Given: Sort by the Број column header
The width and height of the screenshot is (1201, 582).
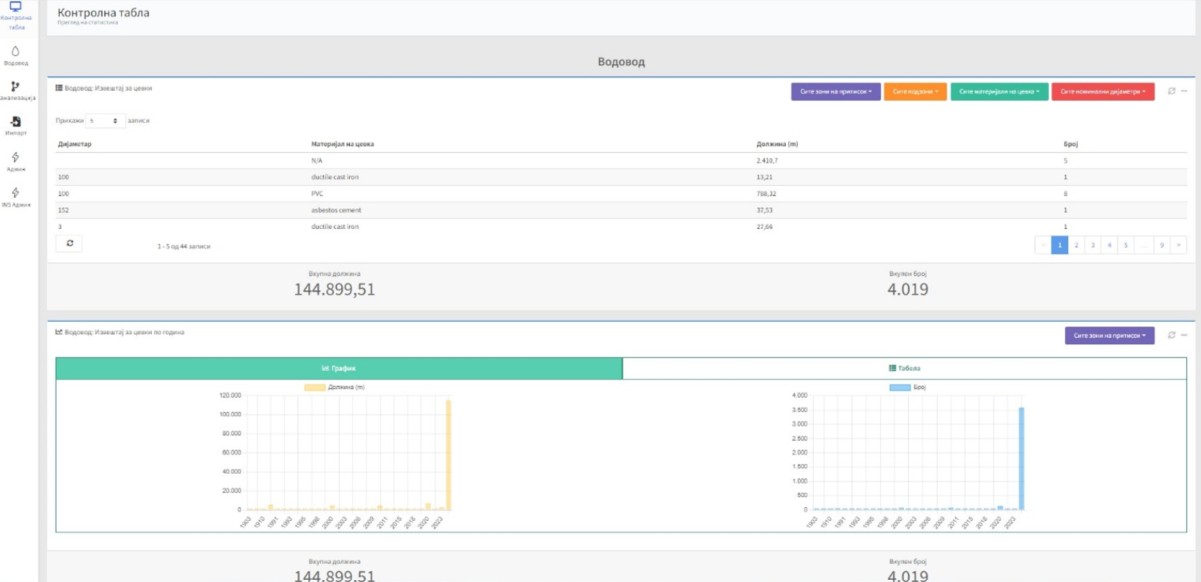Looking at the screenshot, I should [x=1070, y=144].
